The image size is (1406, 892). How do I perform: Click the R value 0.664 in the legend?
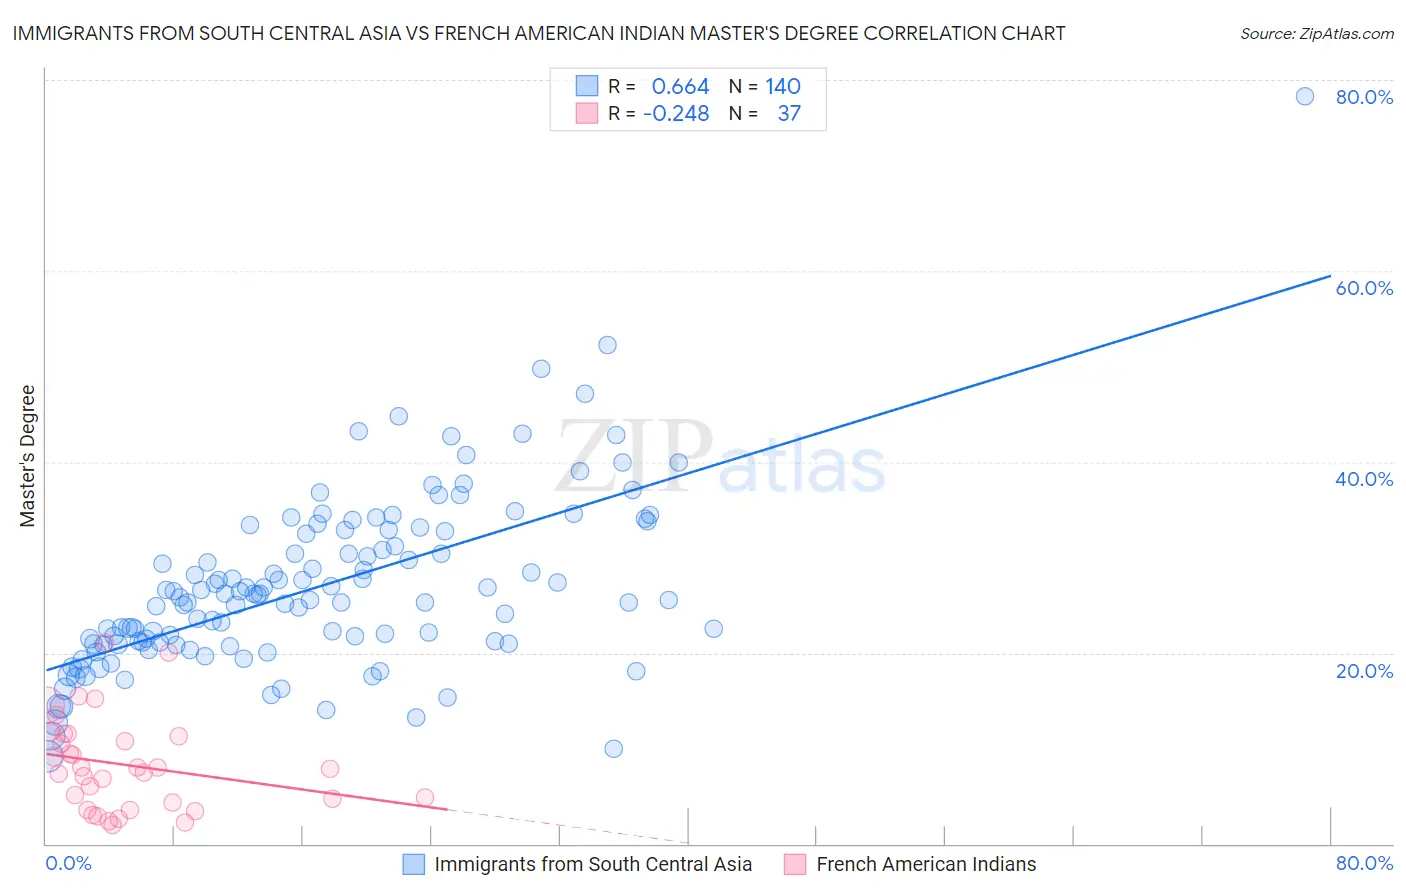tap(680, 86)
